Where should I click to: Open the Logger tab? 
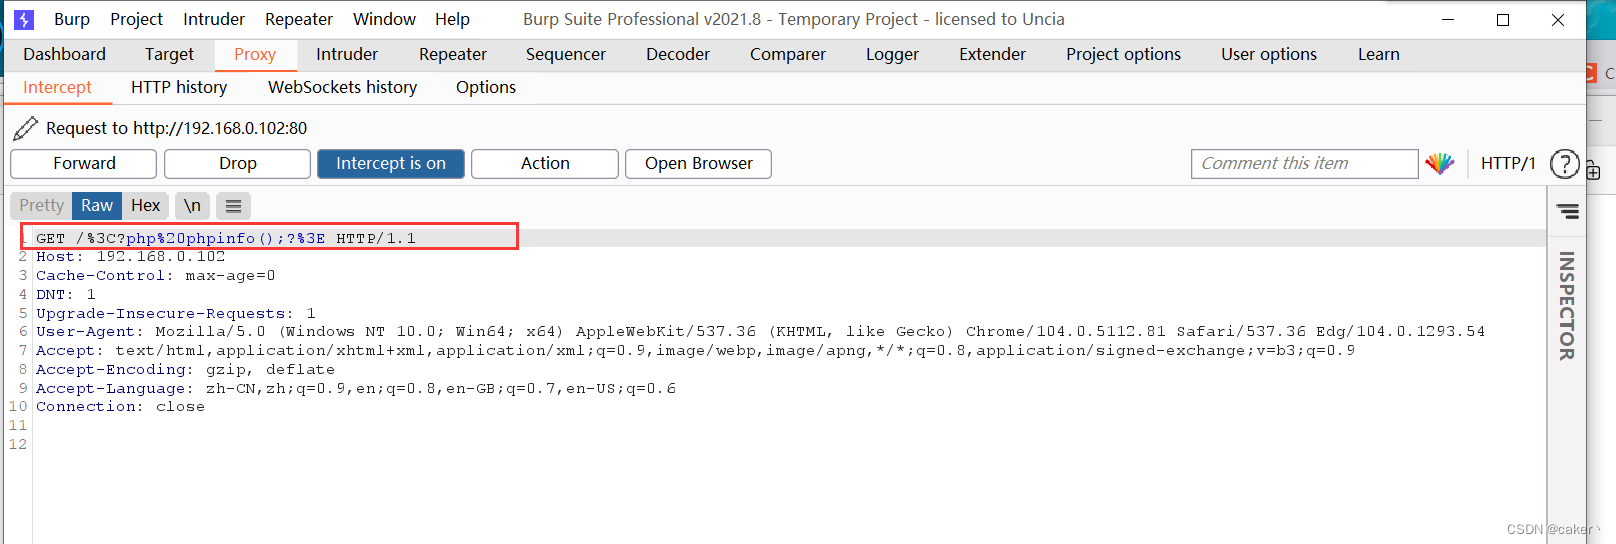pyautogui.click(x=892, y=55)
